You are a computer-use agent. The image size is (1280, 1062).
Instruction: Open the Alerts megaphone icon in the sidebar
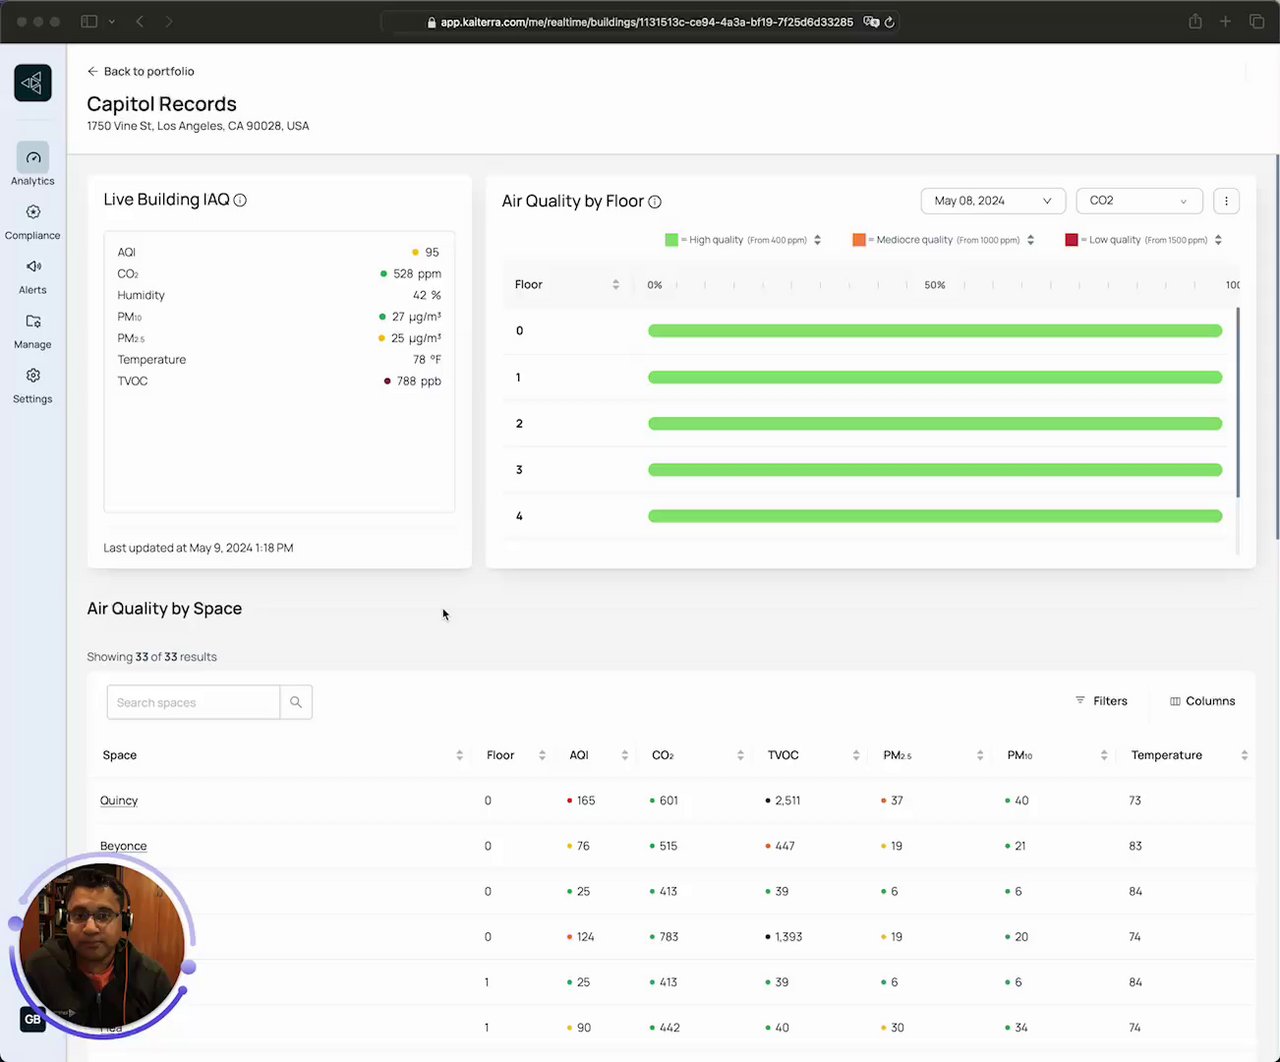(33, 267)
